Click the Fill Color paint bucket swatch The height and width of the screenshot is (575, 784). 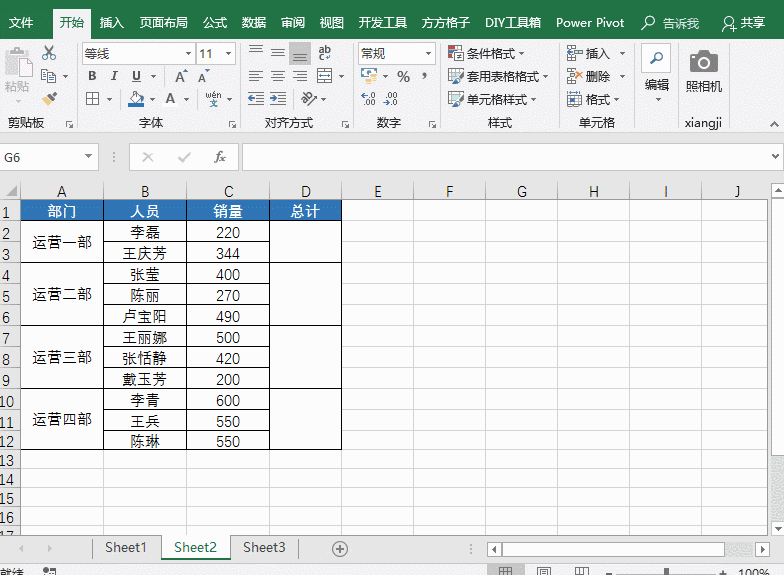[137, 99]
